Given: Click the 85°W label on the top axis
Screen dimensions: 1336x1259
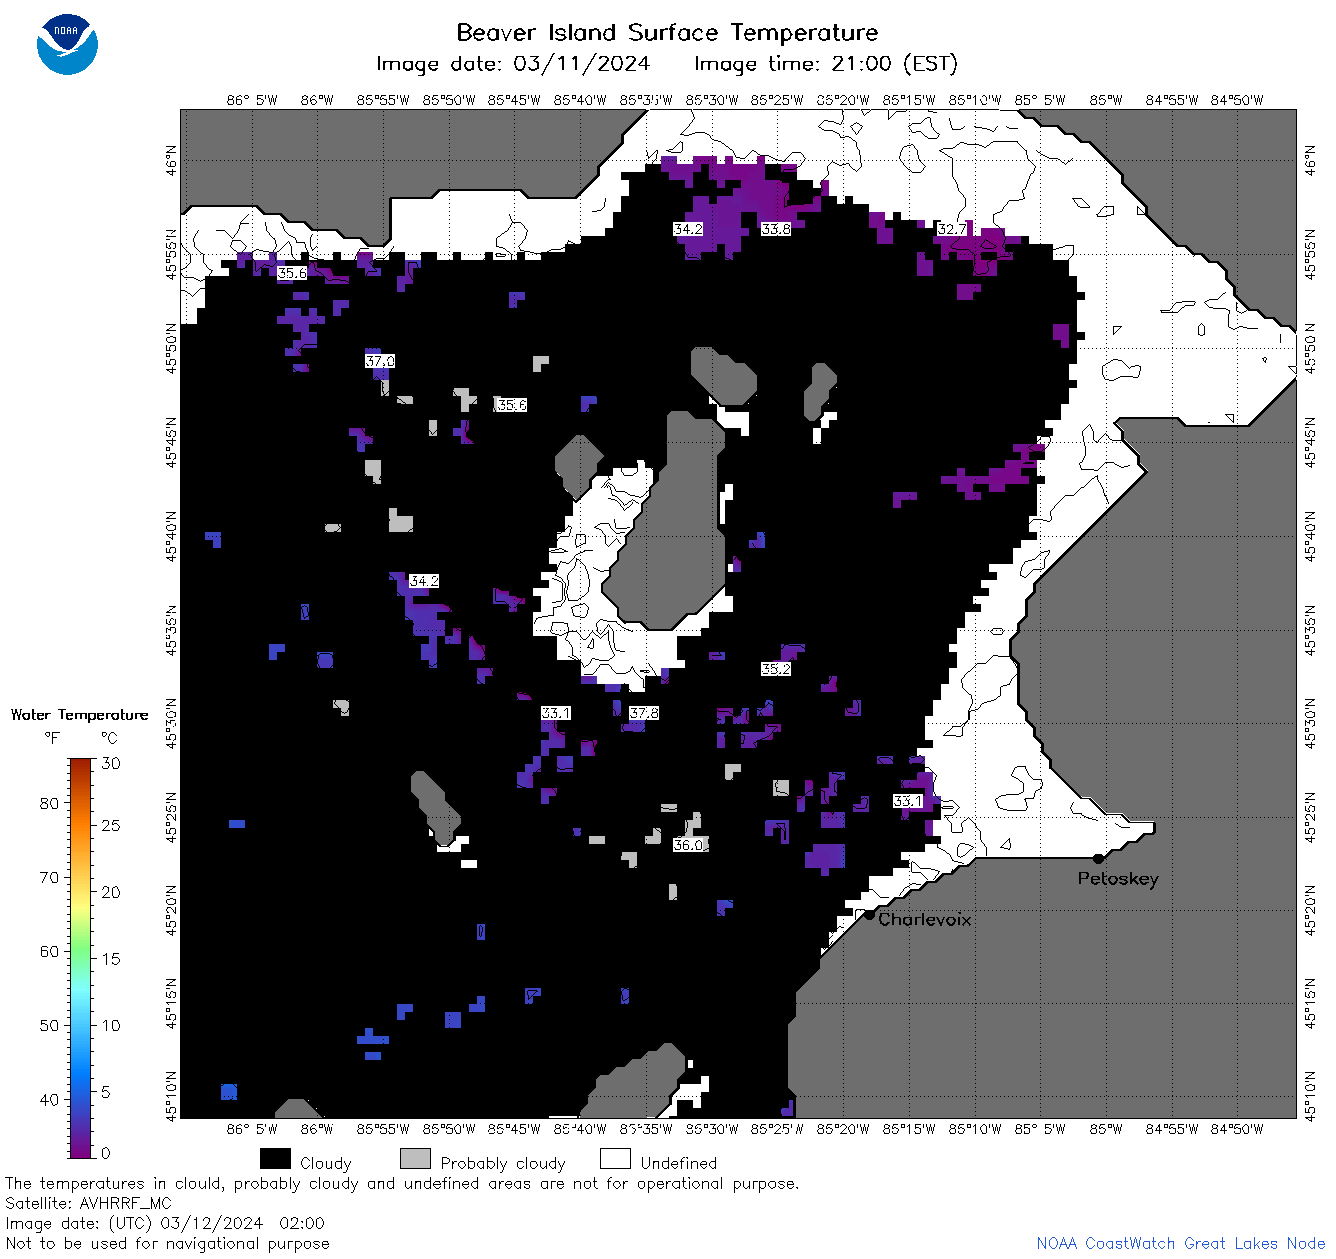Looking at the screenshot, I should 1106,100.
